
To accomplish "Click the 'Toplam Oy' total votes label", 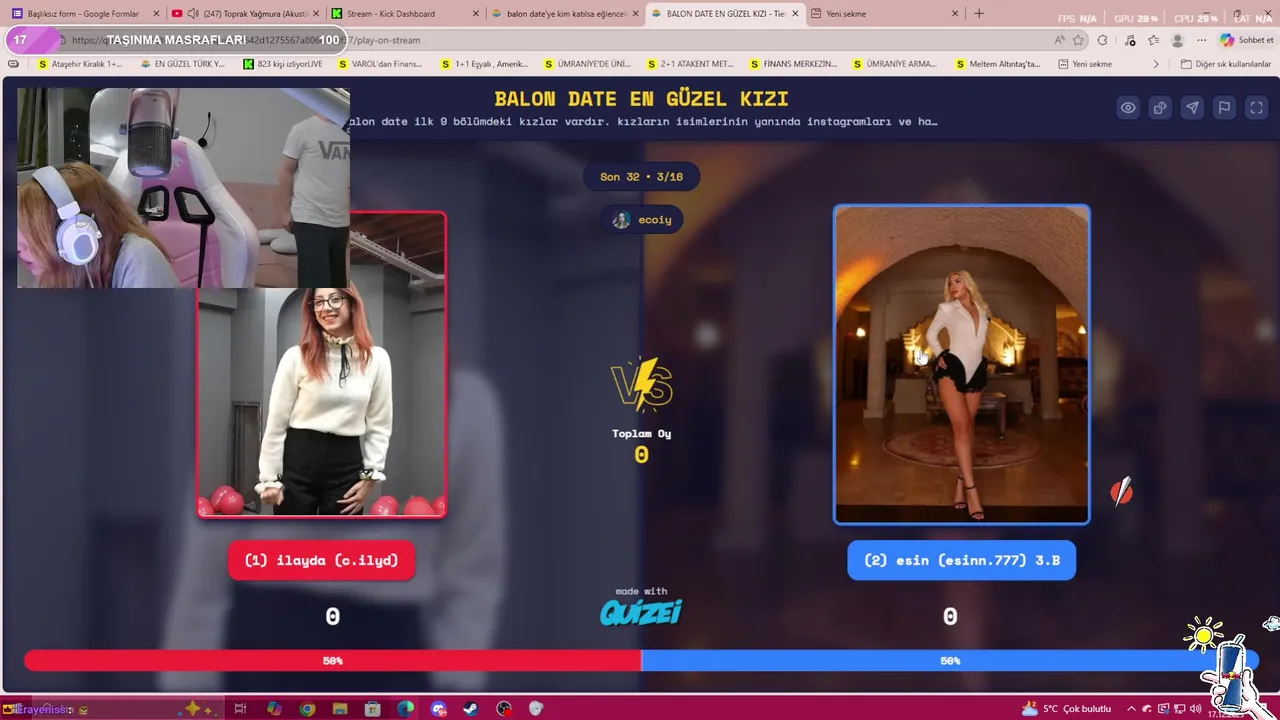I will pyautogui.click(x=641, y=434).
